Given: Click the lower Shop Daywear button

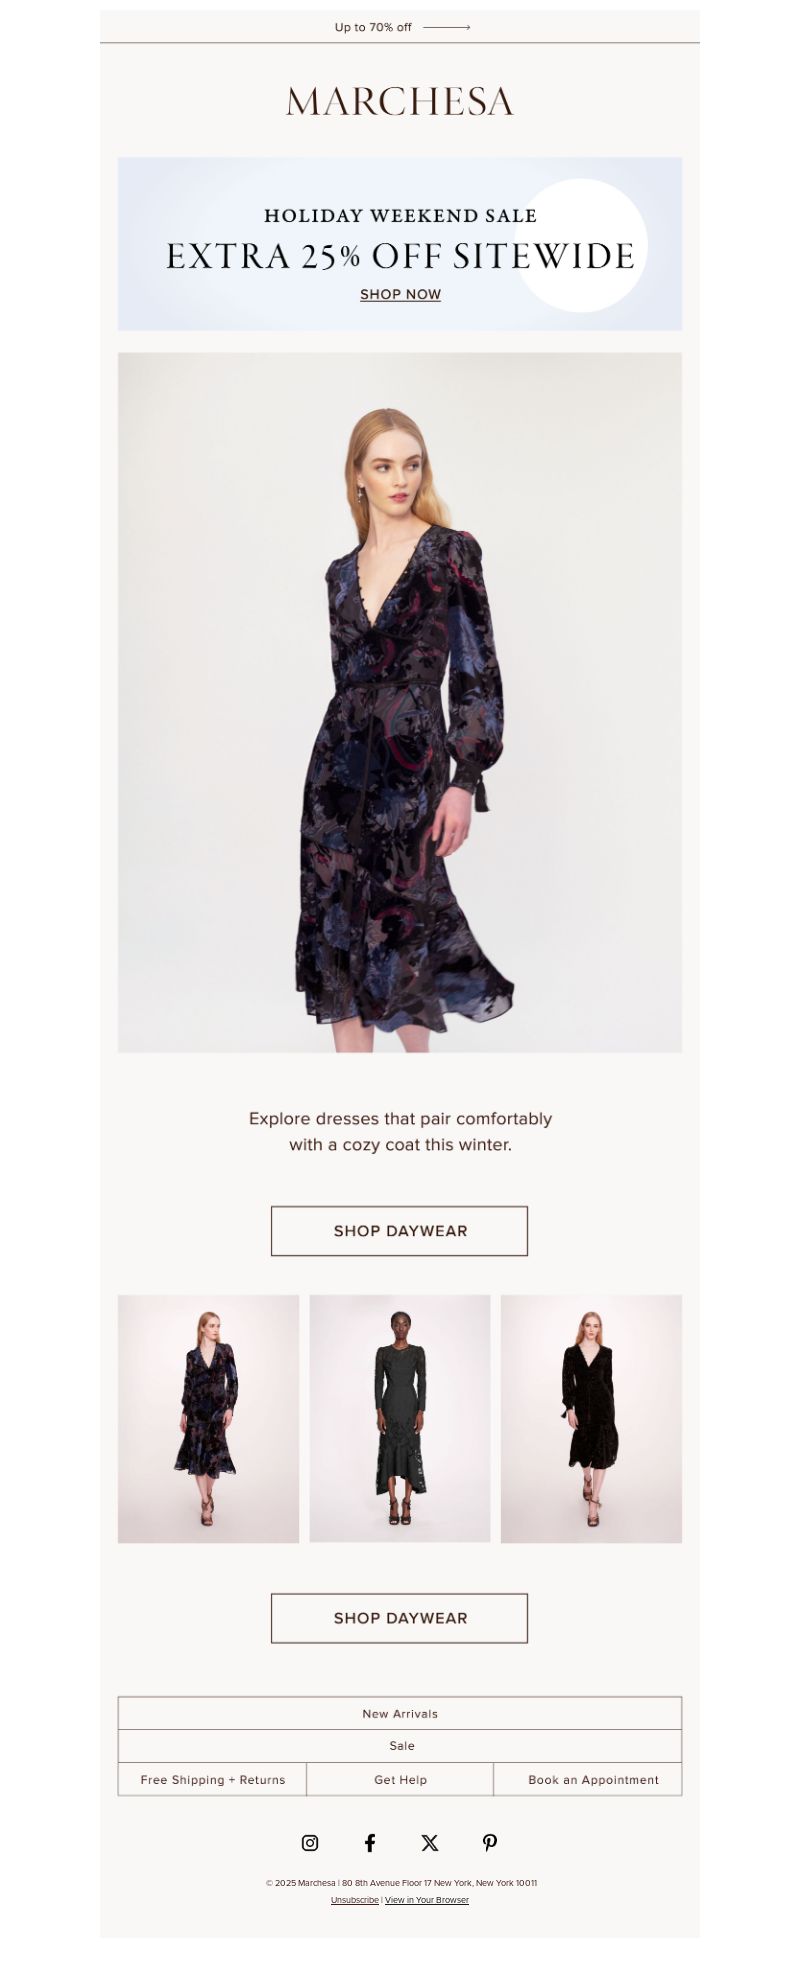Looking at the screenshot, I should click(x=399, y=1617).
